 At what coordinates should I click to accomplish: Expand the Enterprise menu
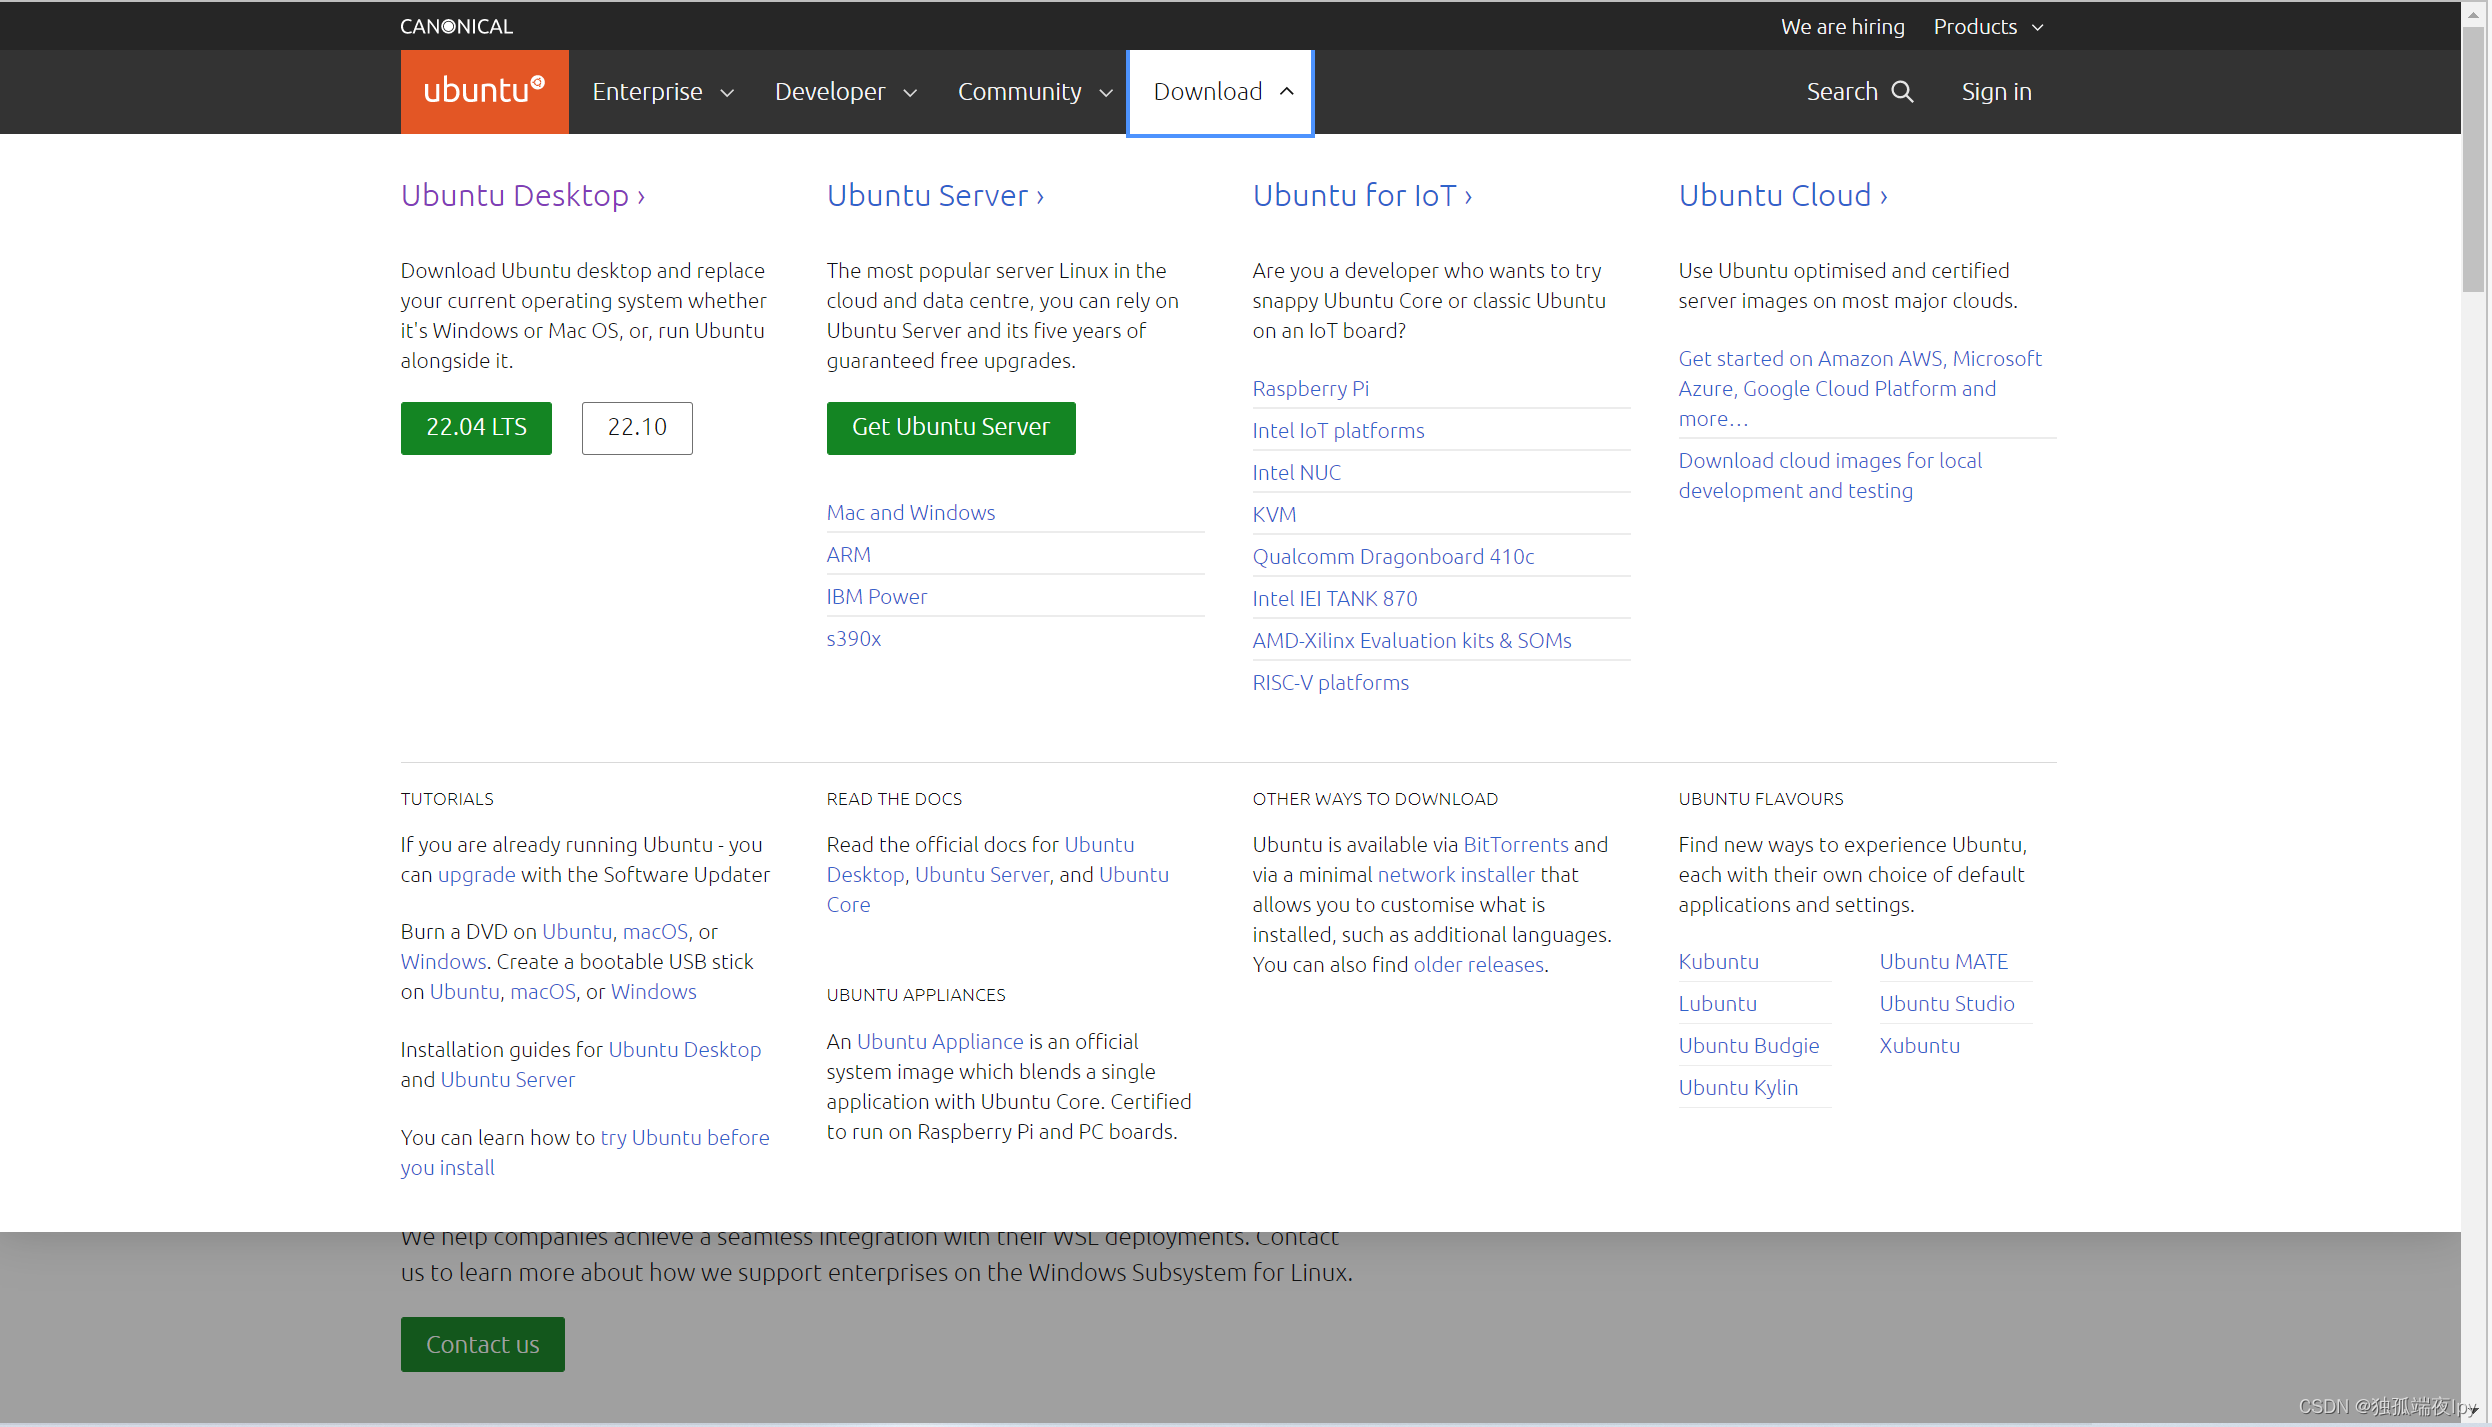click(663, 92)
